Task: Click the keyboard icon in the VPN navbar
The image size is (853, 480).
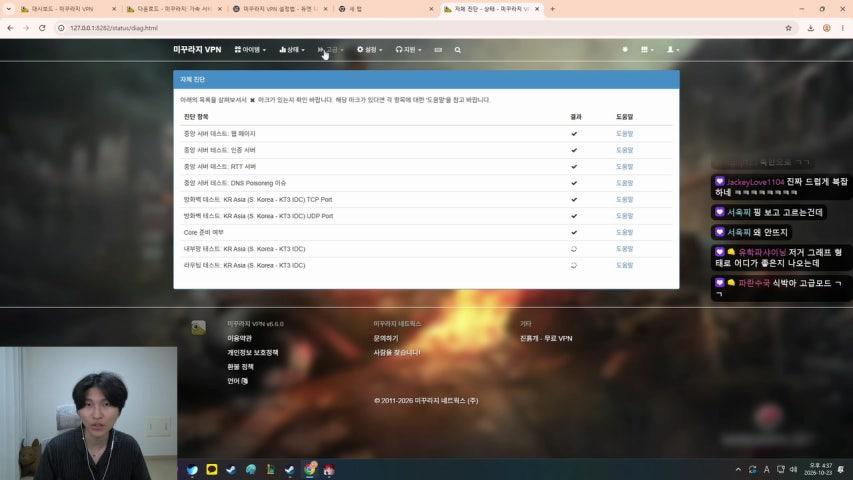Action: 438,50
